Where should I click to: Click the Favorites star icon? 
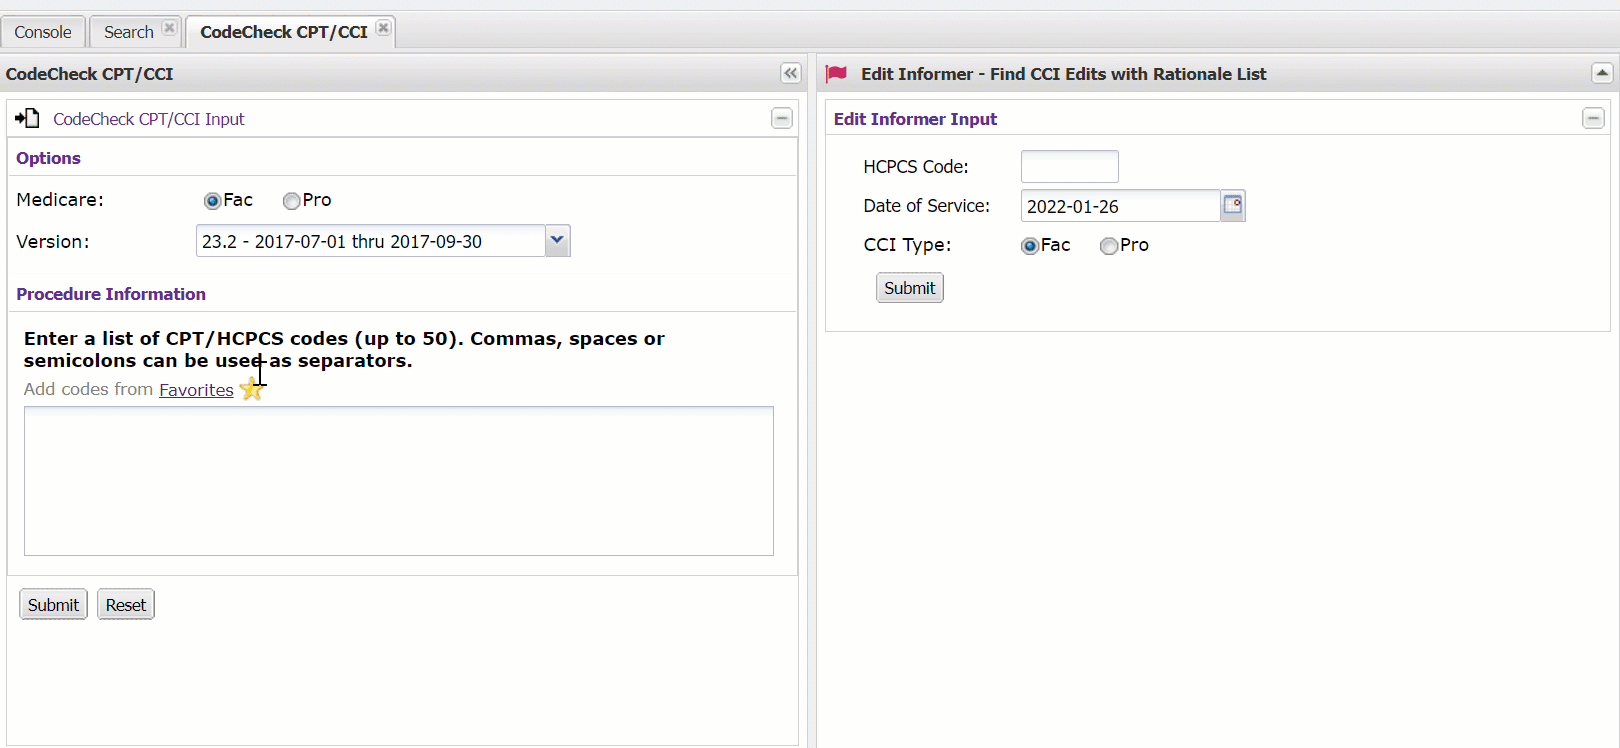(x=251, y=390)
